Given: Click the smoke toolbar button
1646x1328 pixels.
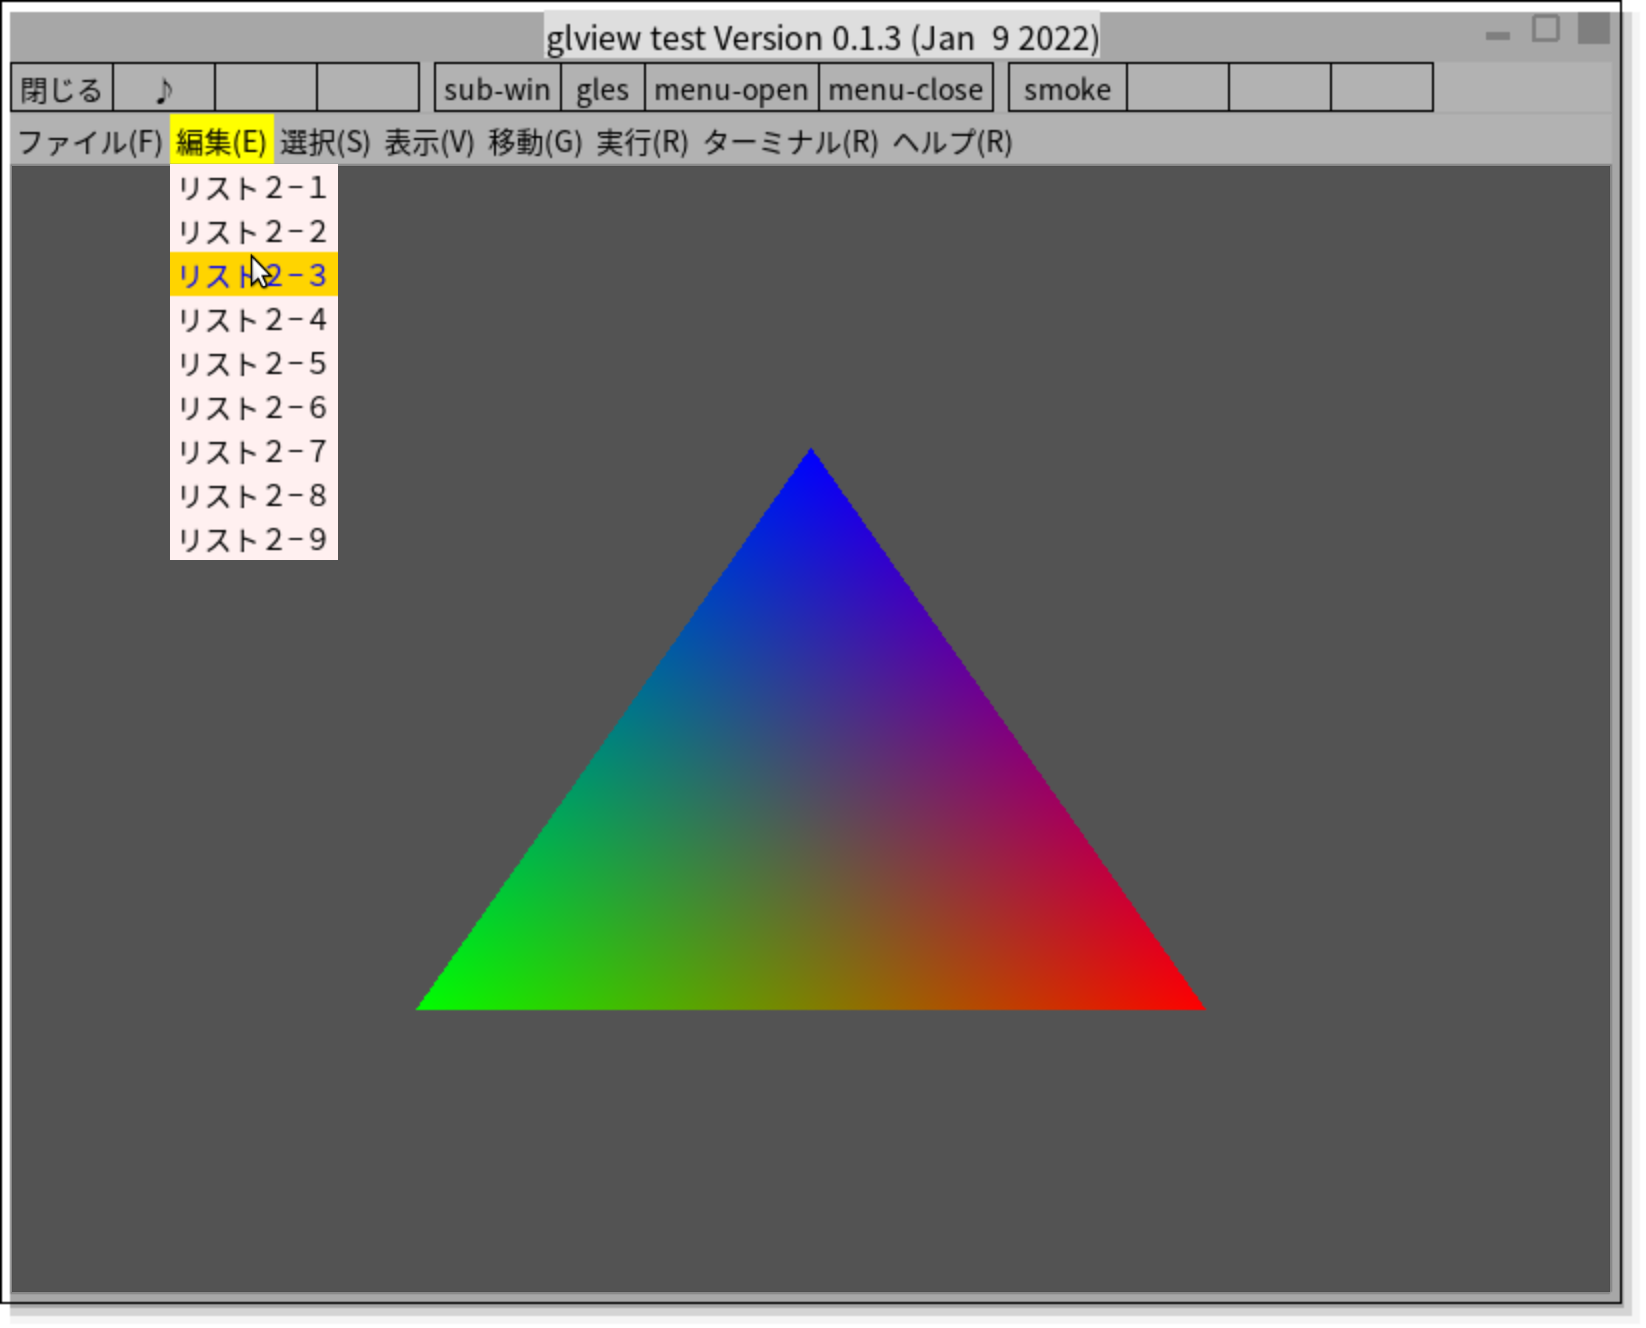Looking at the screenshot, I should pos(1067,89).
